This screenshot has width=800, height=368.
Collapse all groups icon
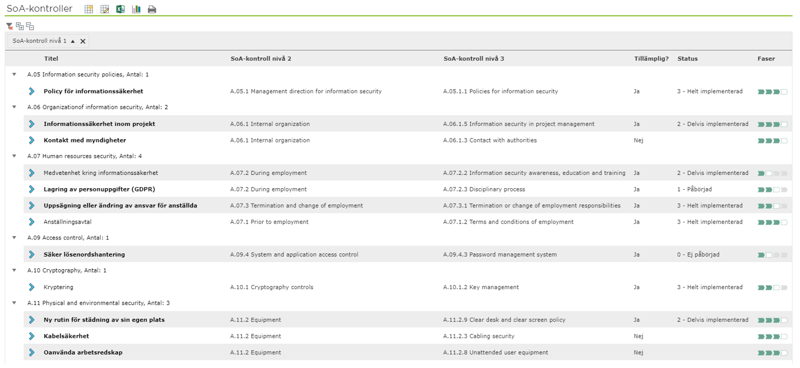coord(30,26)
